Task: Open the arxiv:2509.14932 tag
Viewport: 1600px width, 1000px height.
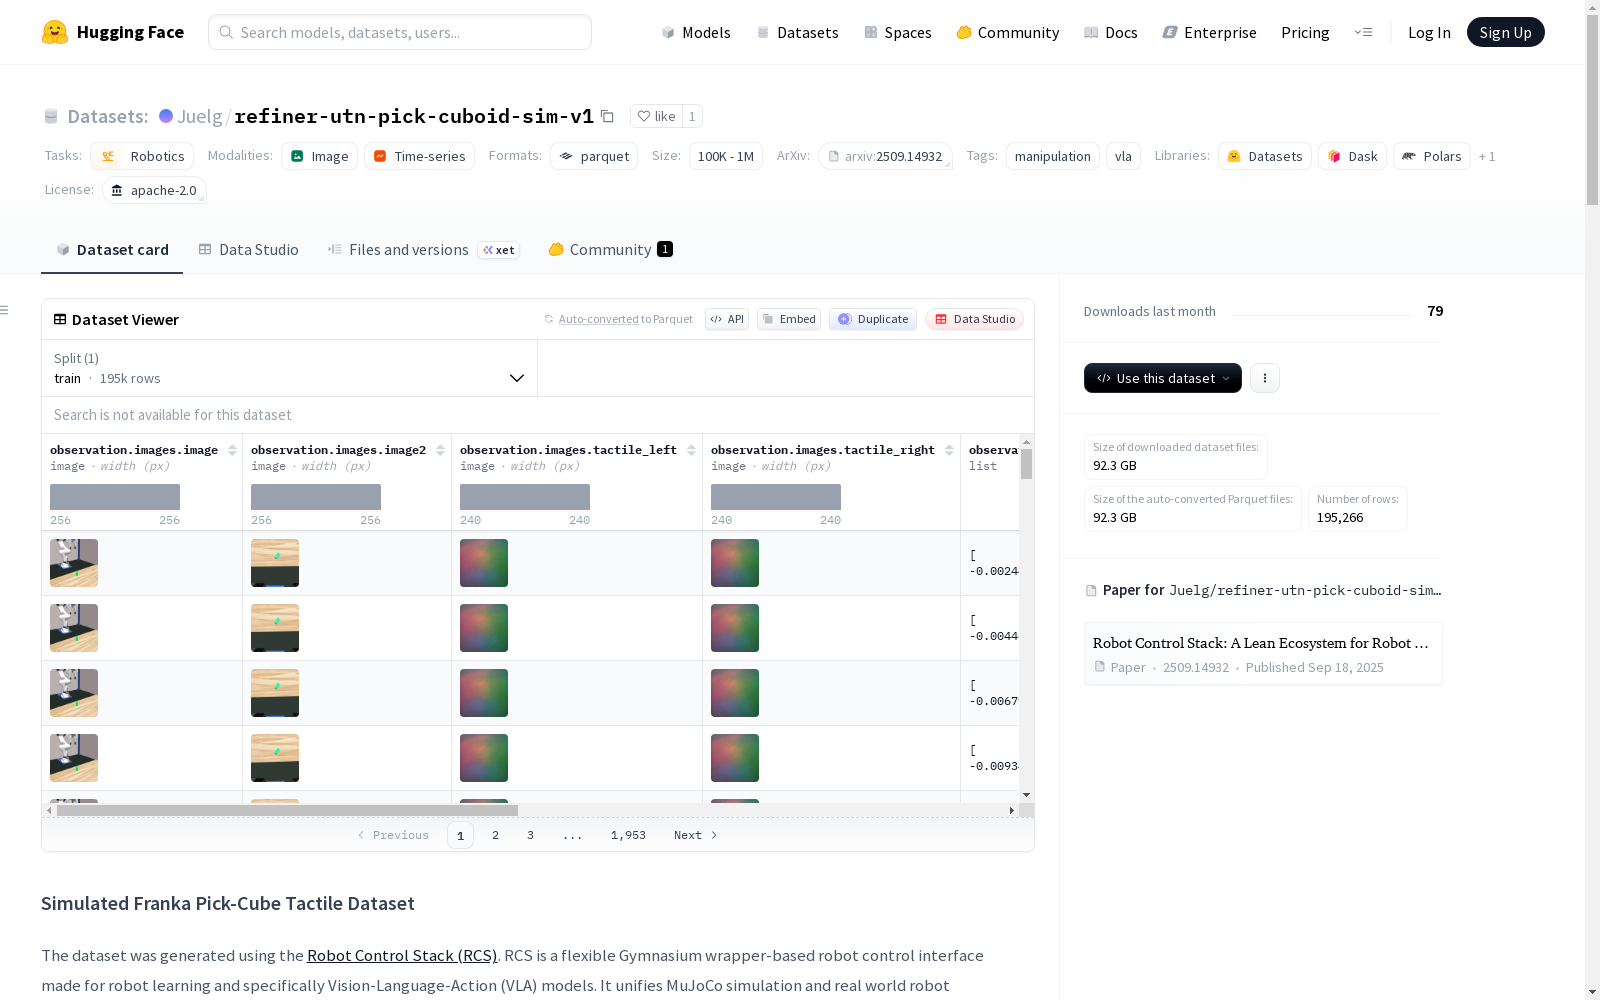Action: click(x=885, y=156)
